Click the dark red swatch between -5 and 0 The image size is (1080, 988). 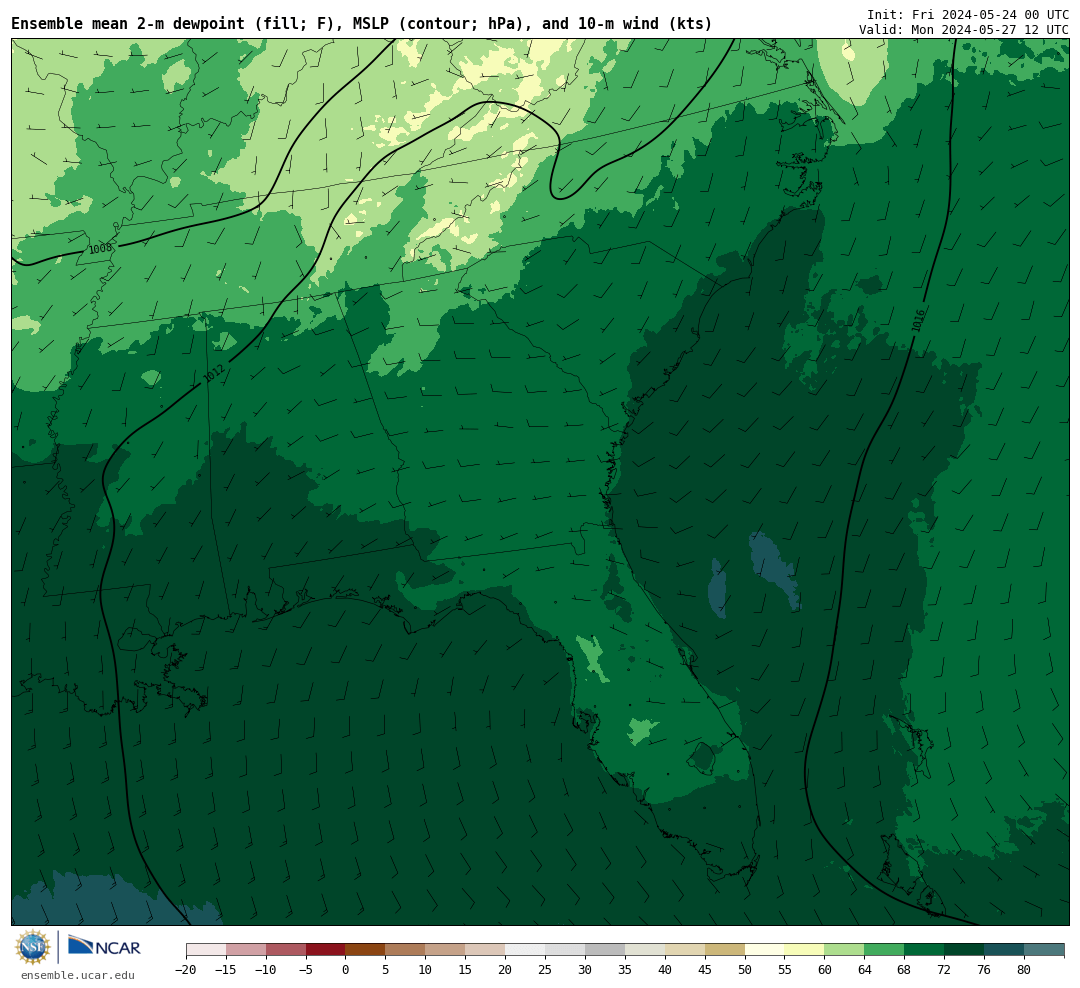point(326,950)
